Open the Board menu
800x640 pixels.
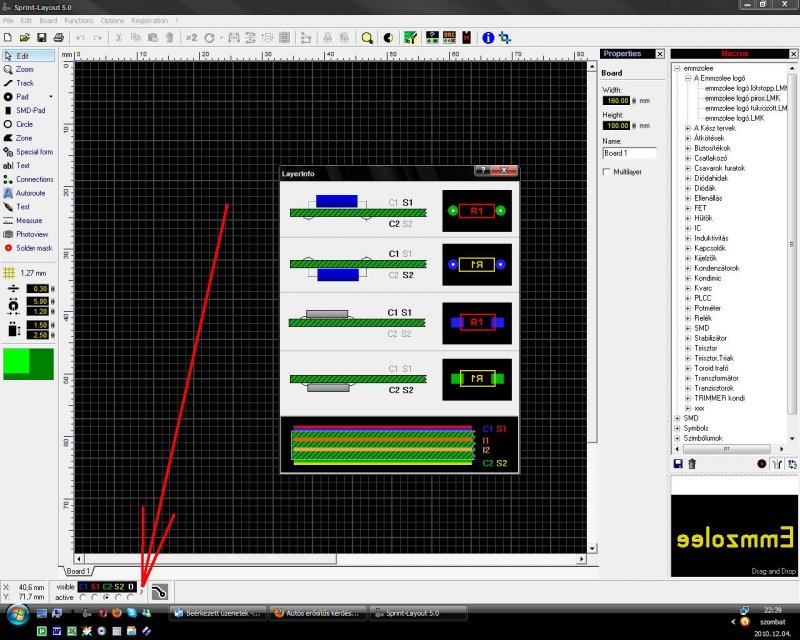click(48, 21)
